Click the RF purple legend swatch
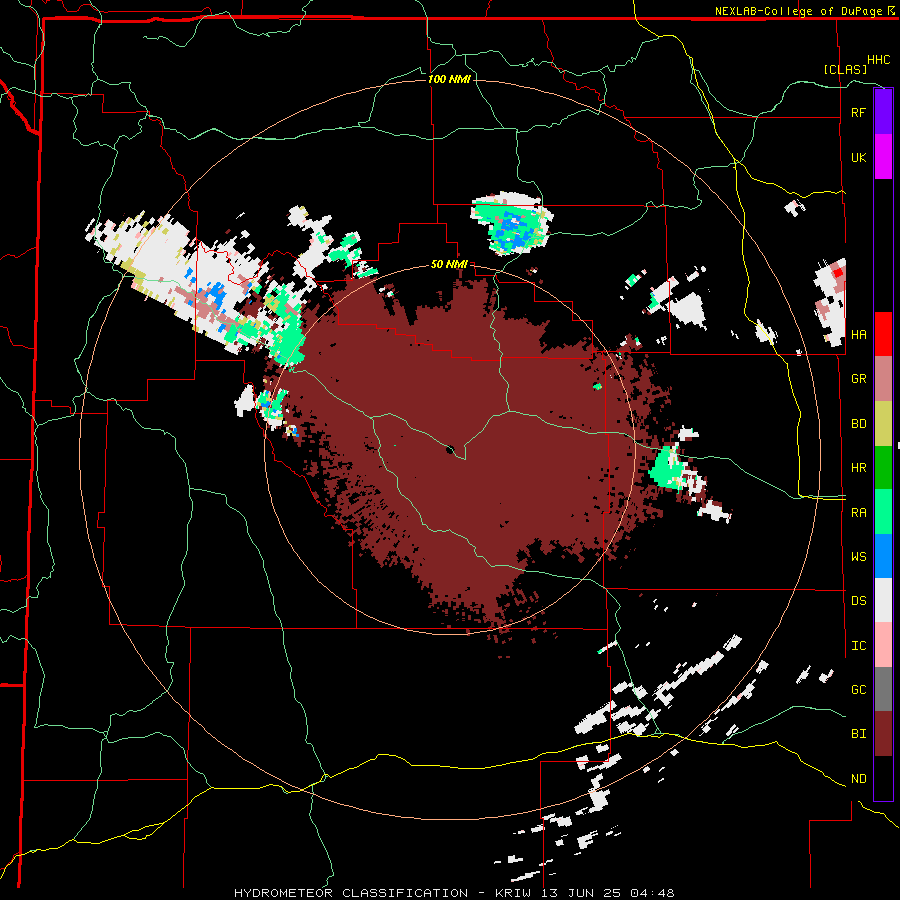Image resolution: width=900 pixels, height=900 pixels. coord(883,112)
